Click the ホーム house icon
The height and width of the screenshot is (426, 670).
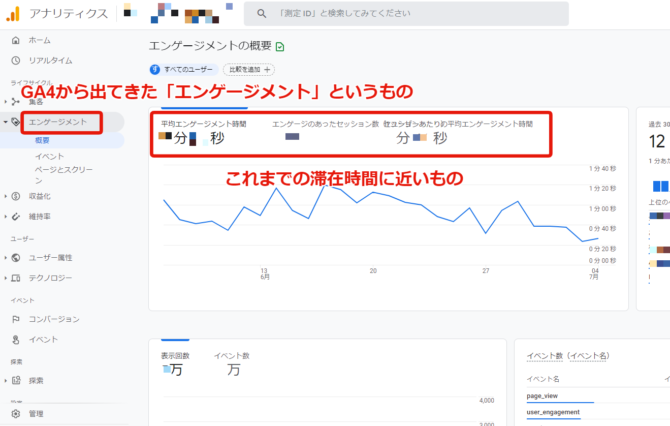coord(16,40)
